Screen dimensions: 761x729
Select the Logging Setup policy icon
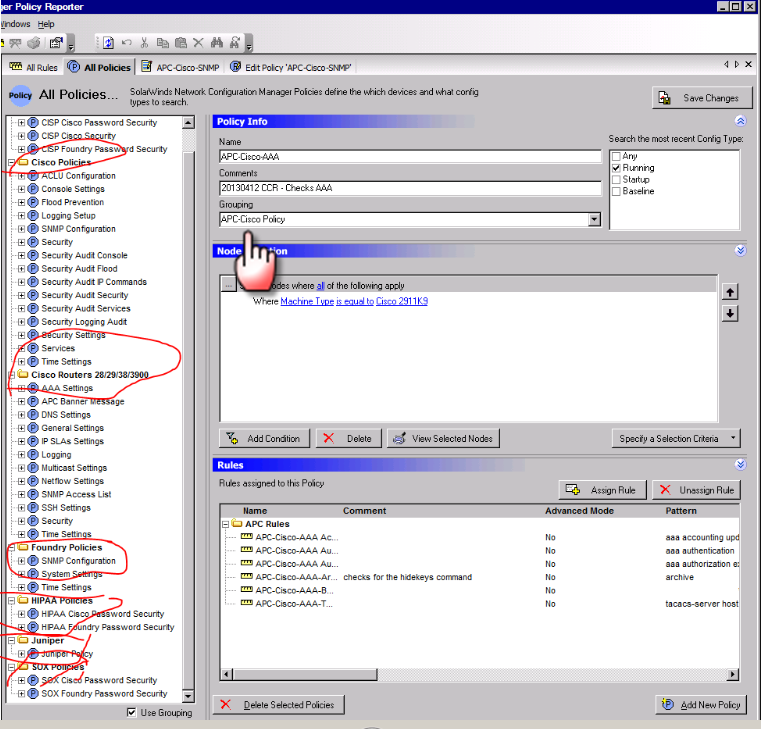(x=33, y=215)
